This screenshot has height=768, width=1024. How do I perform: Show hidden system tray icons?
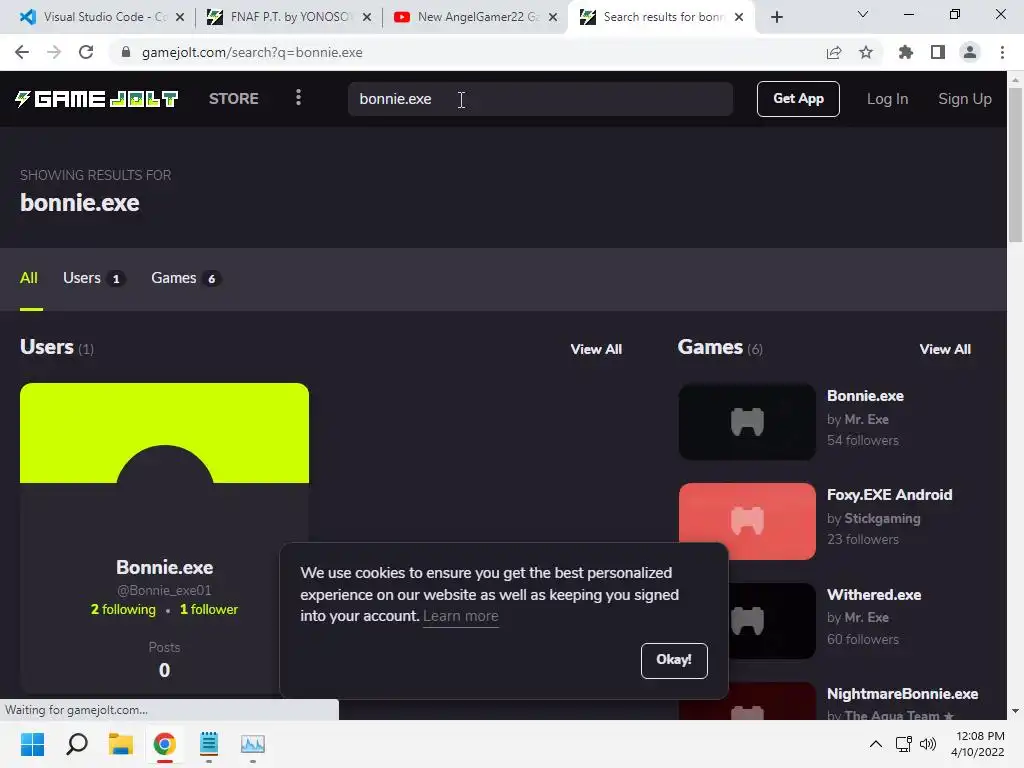[876, 744]
